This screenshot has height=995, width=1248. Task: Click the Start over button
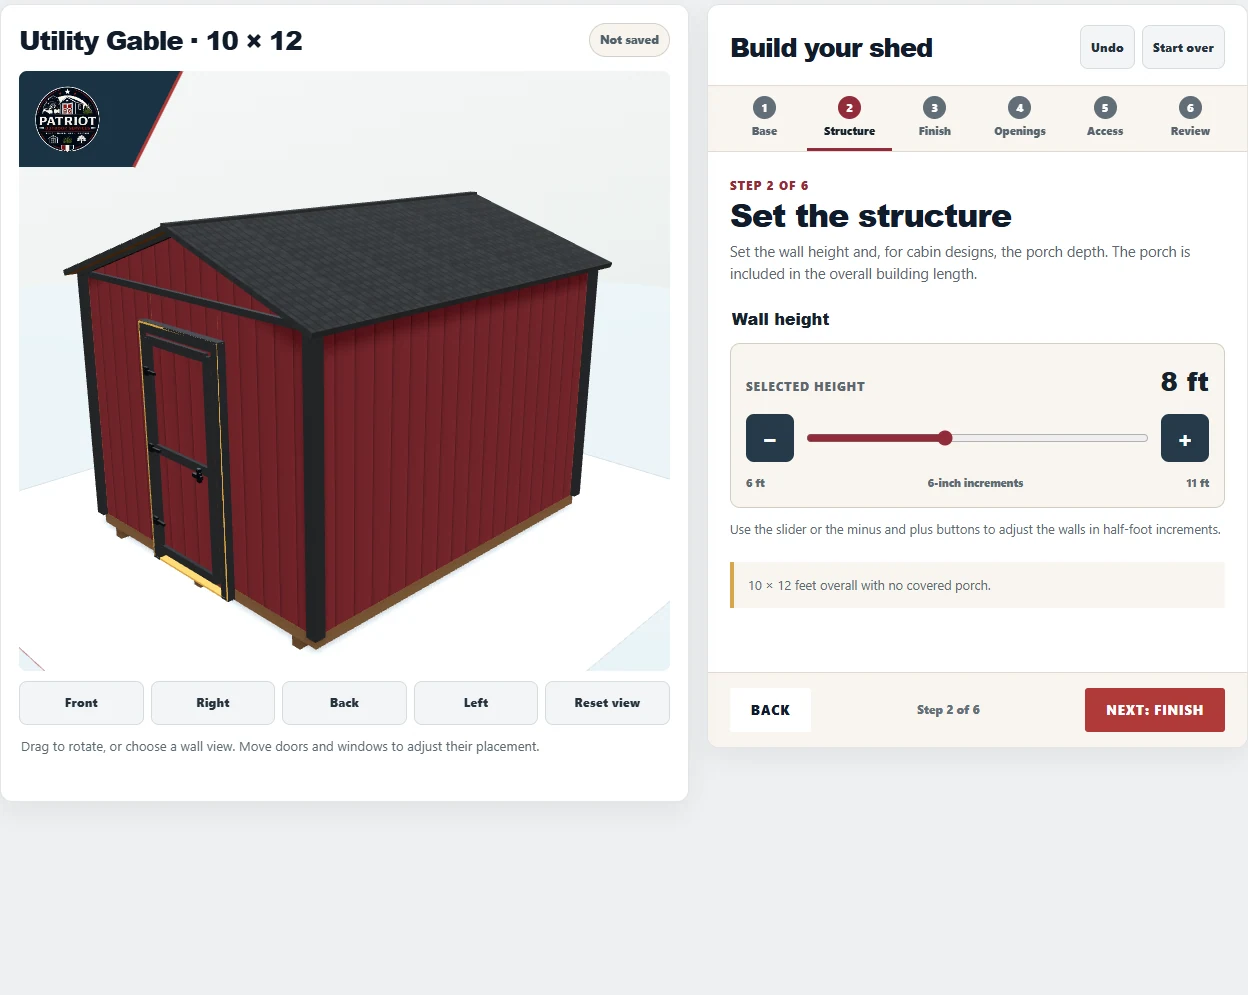coord(1183,47)
